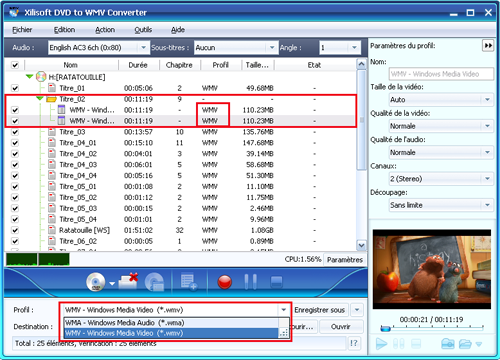
Task: Click Titre_01 file icon
Action: tap(52, 88)
